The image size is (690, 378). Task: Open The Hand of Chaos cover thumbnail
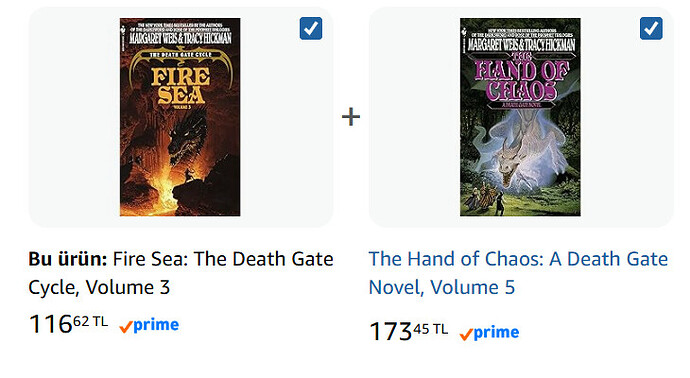(520, 117)
